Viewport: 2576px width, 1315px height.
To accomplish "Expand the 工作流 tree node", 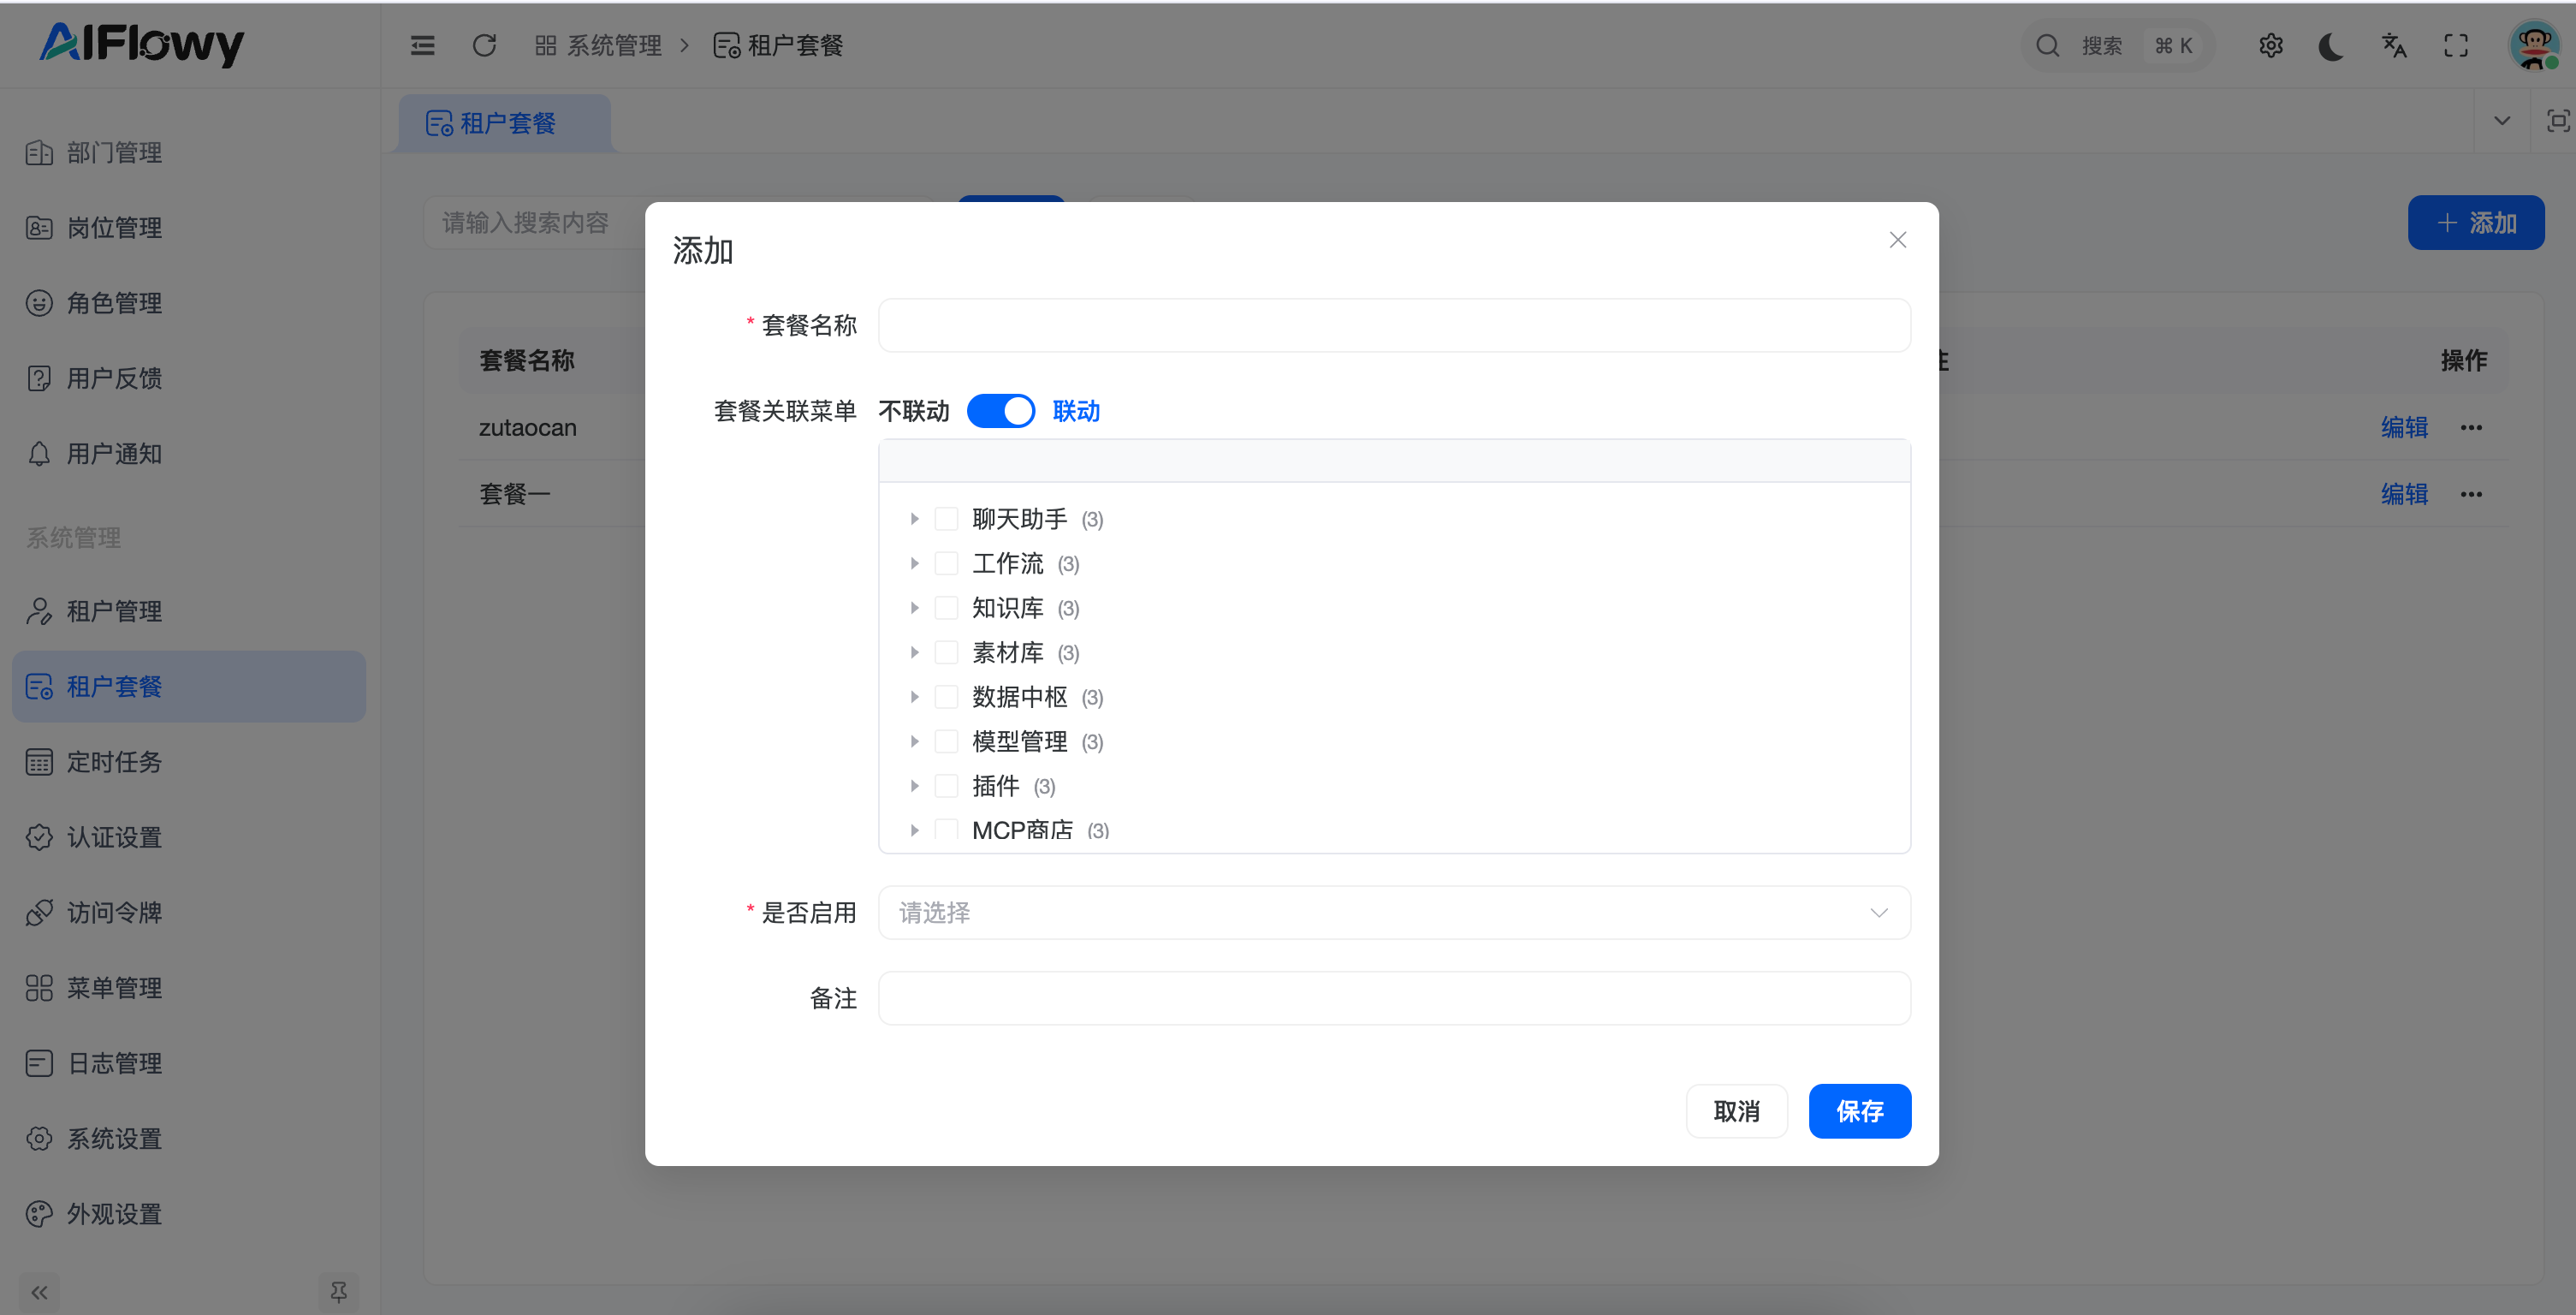I will (x=914, y=563).
